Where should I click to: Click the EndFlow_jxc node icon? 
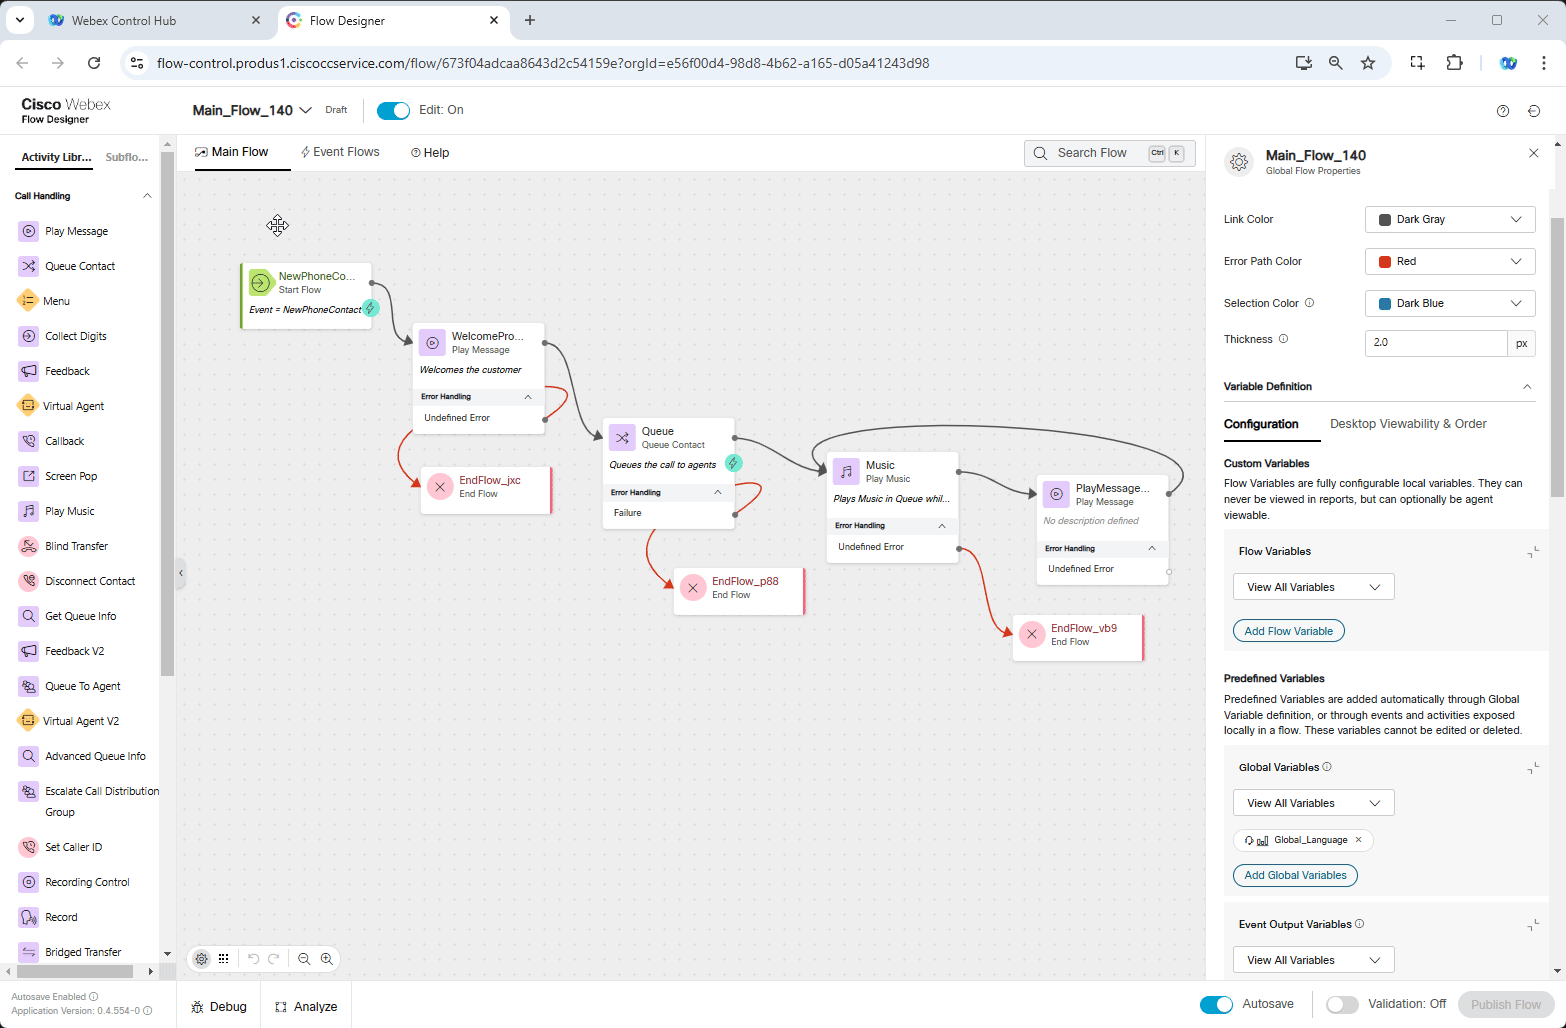pyautogui.click(x=440, y=487)
